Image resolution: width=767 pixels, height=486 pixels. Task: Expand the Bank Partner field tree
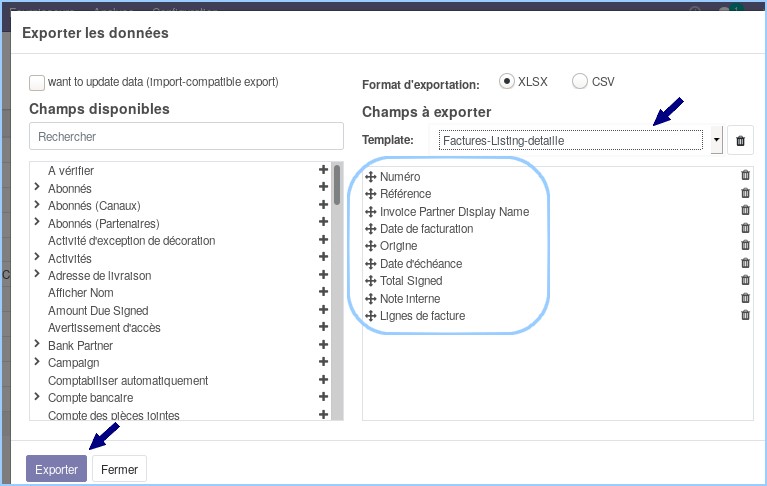tap(37, 344)
